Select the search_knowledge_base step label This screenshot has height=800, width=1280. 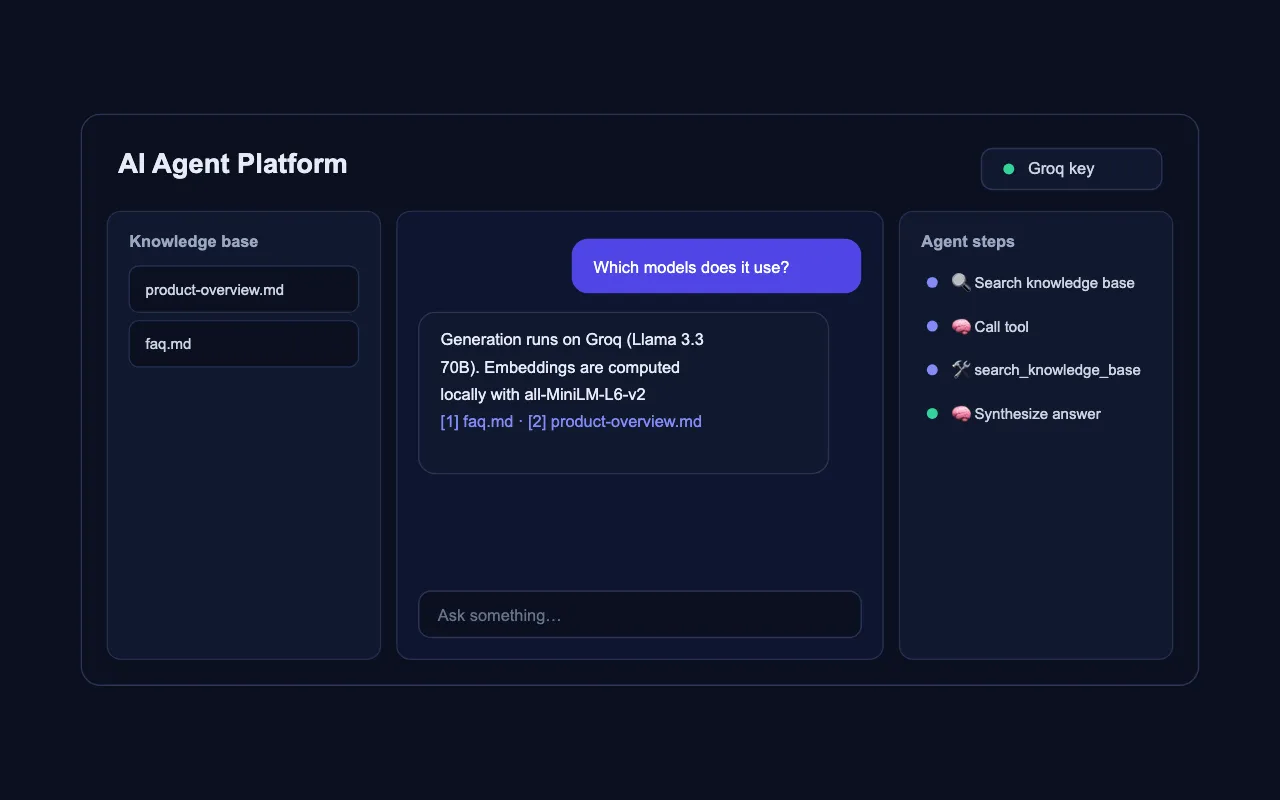coord(1057,370)
